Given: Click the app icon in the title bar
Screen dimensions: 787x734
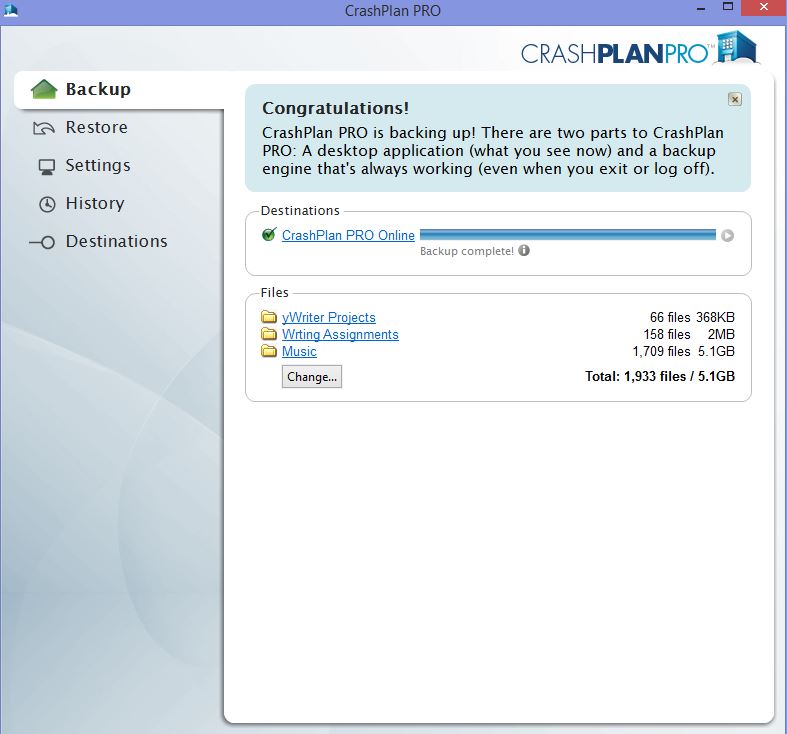Looking at the screenshot, I should click(x=11, y=10).
